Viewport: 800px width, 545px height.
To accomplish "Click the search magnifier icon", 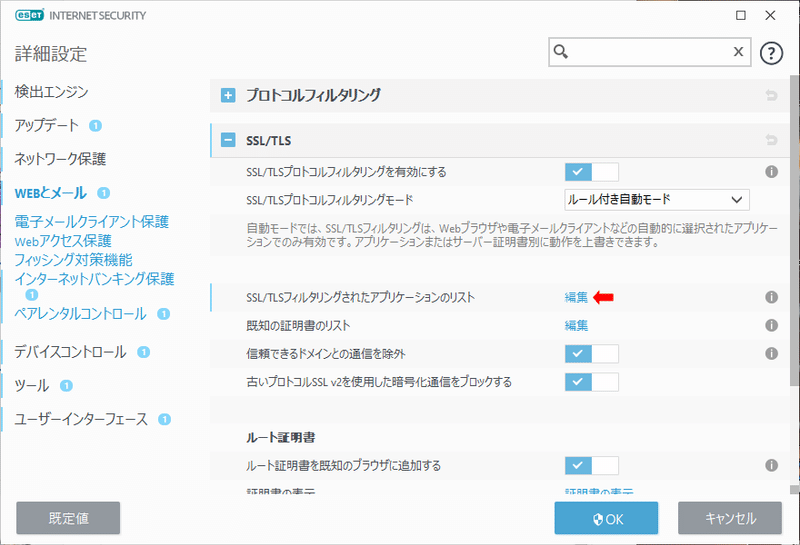I will [561, 52].
